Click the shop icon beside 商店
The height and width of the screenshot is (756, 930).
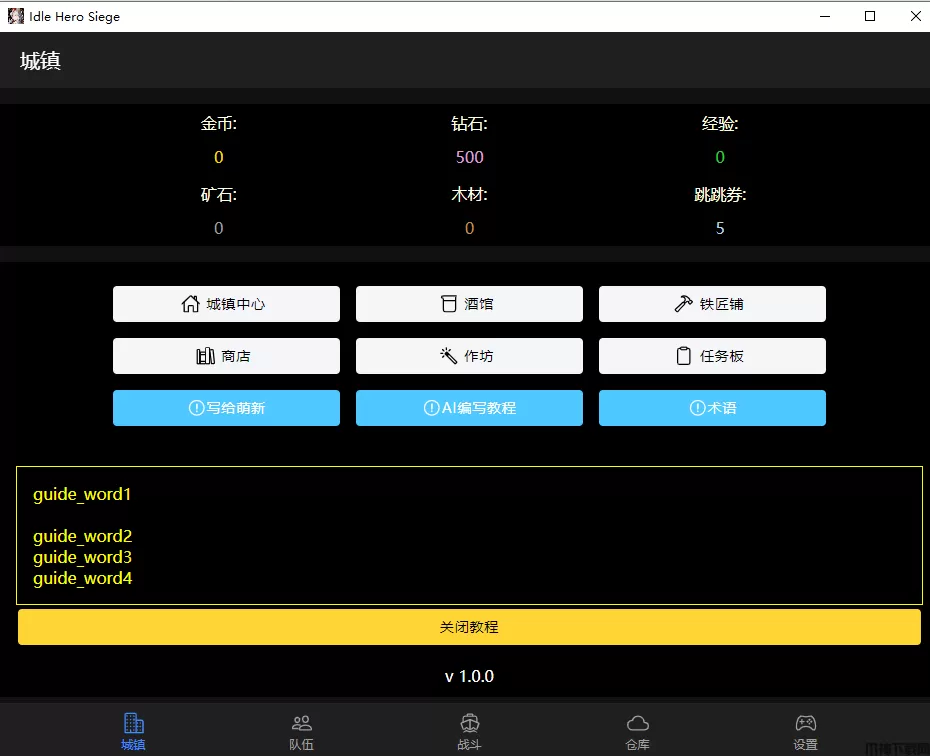point(205,356)
